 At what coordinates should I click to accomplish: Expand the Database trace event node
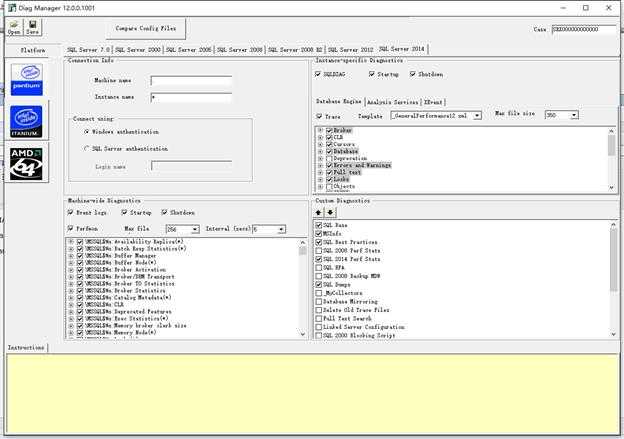320,151
